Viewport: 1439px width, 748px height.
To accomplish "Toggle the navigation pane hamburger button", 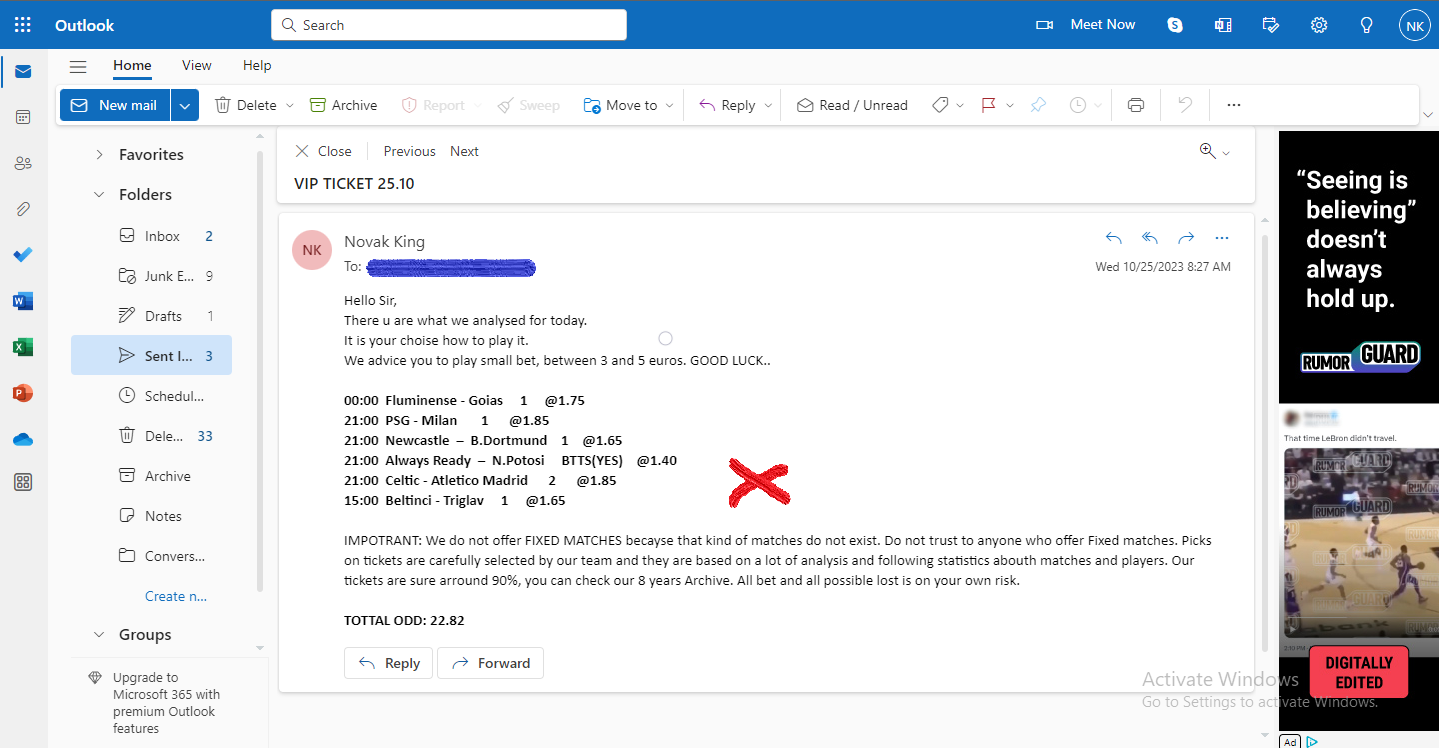I will tap(78, 66).
